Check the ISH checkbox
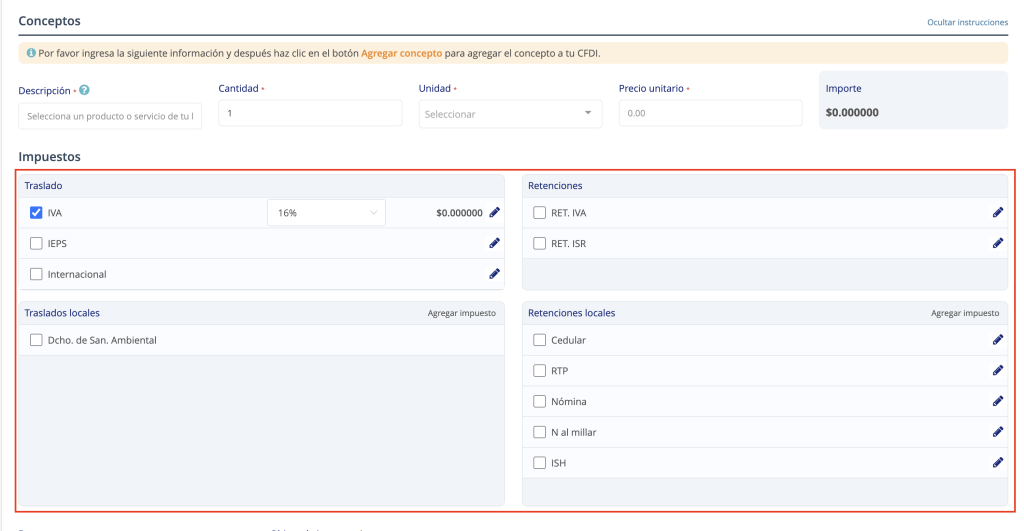1024x531 pixels. [x=539, y=463]
